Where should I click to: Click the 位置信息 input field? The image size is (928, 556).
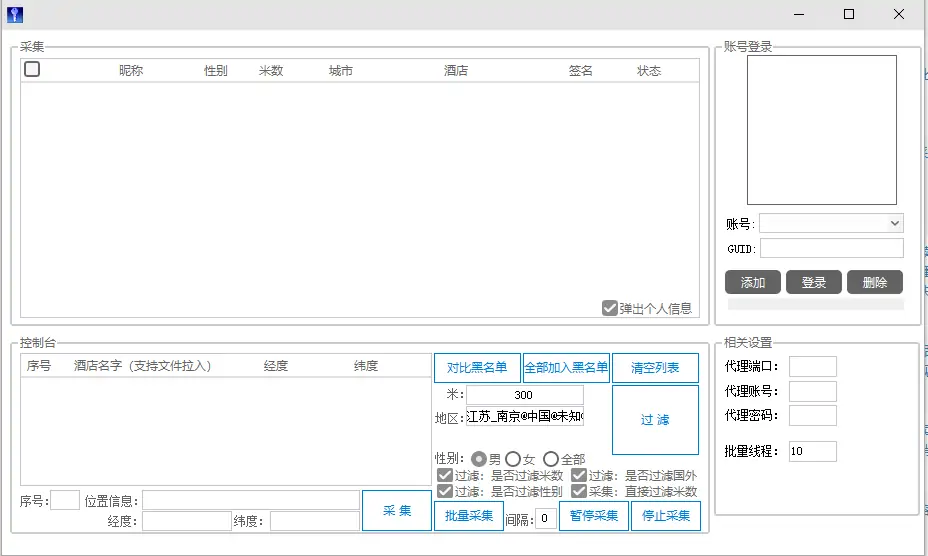point(250,500)
